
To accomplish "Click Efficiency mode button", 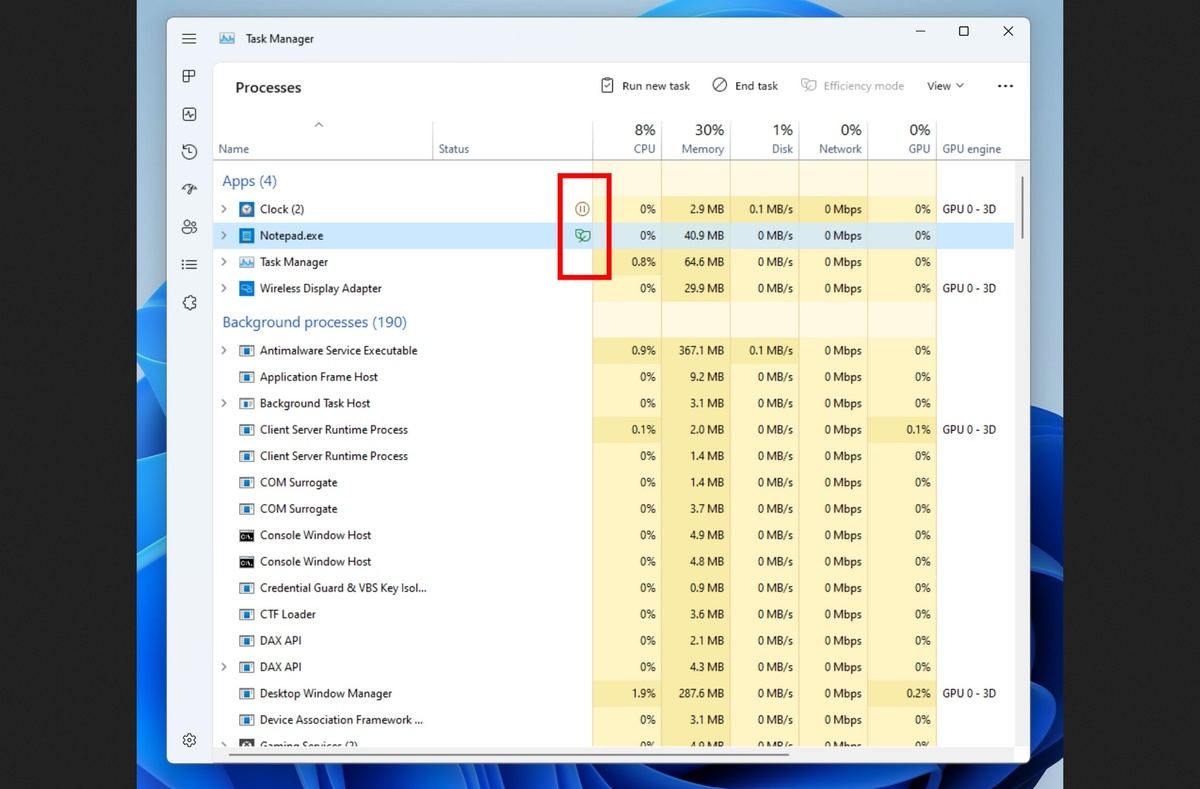I will 852,86.
